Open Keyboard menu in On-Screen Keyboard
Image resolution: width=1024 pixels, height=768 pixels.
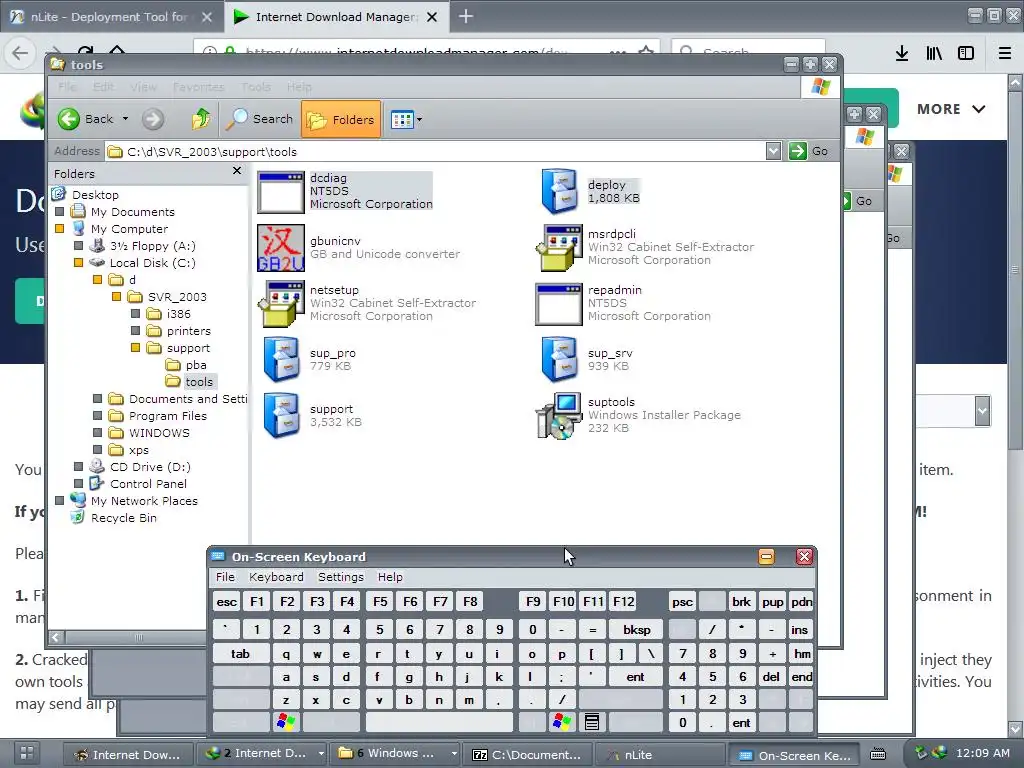(276, 577)
